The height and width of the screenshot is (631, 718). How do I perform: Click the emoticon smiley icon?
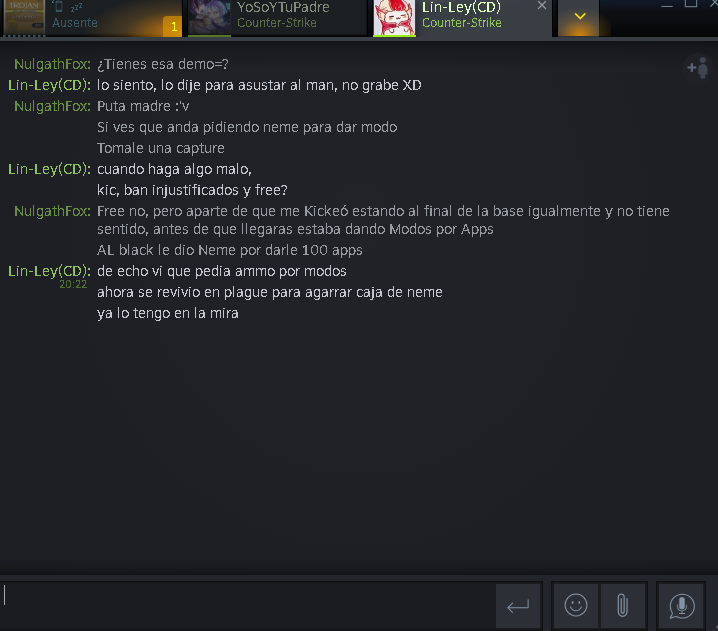pos(576,605)
